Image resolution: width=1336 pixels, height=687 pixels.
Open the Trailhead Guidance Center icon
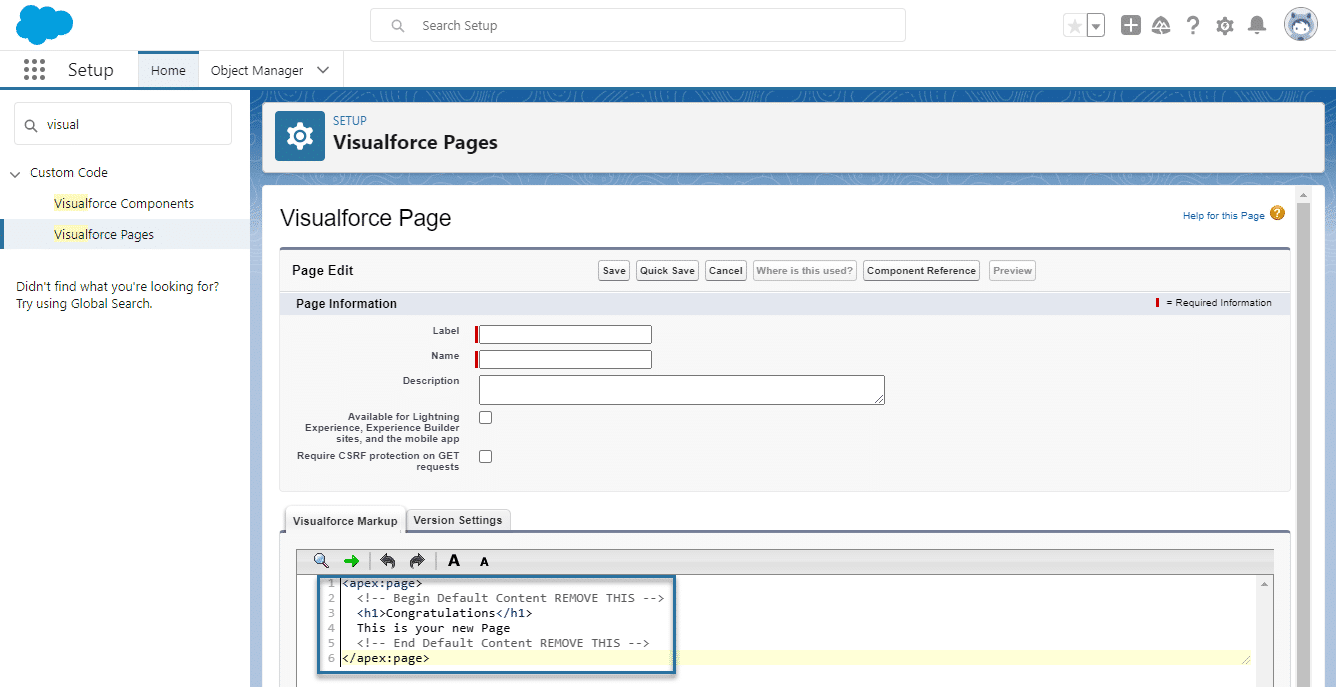[x=1161, y=24]
